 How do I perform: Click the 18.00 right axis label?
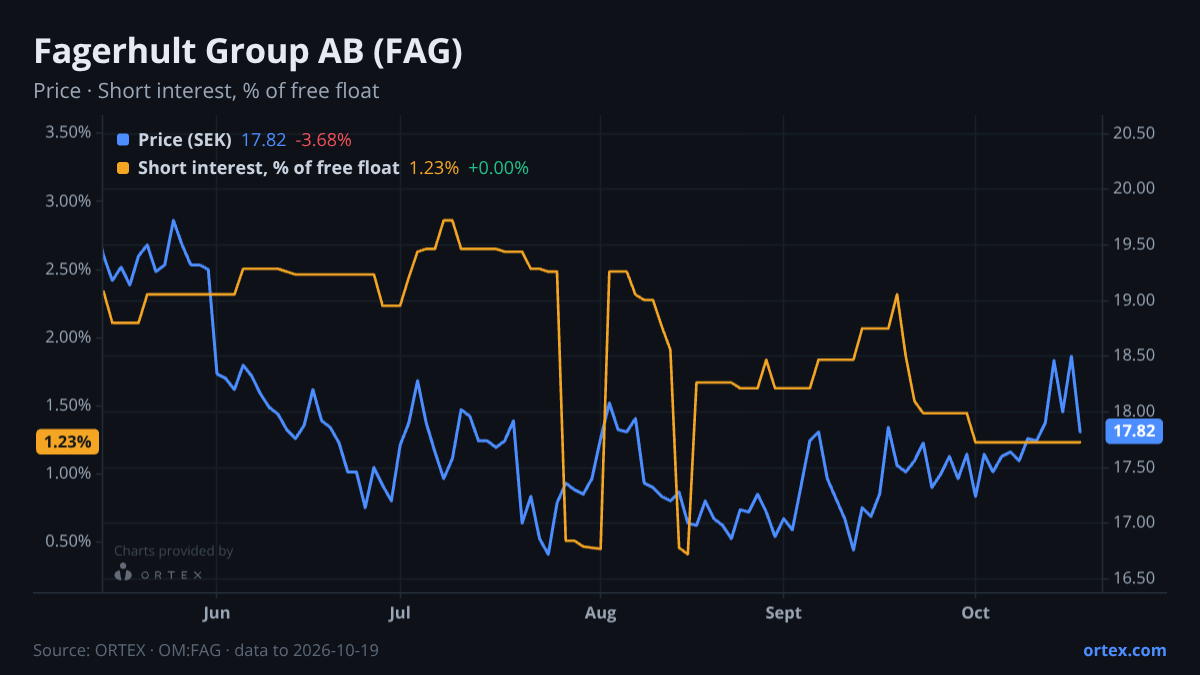1135,411
